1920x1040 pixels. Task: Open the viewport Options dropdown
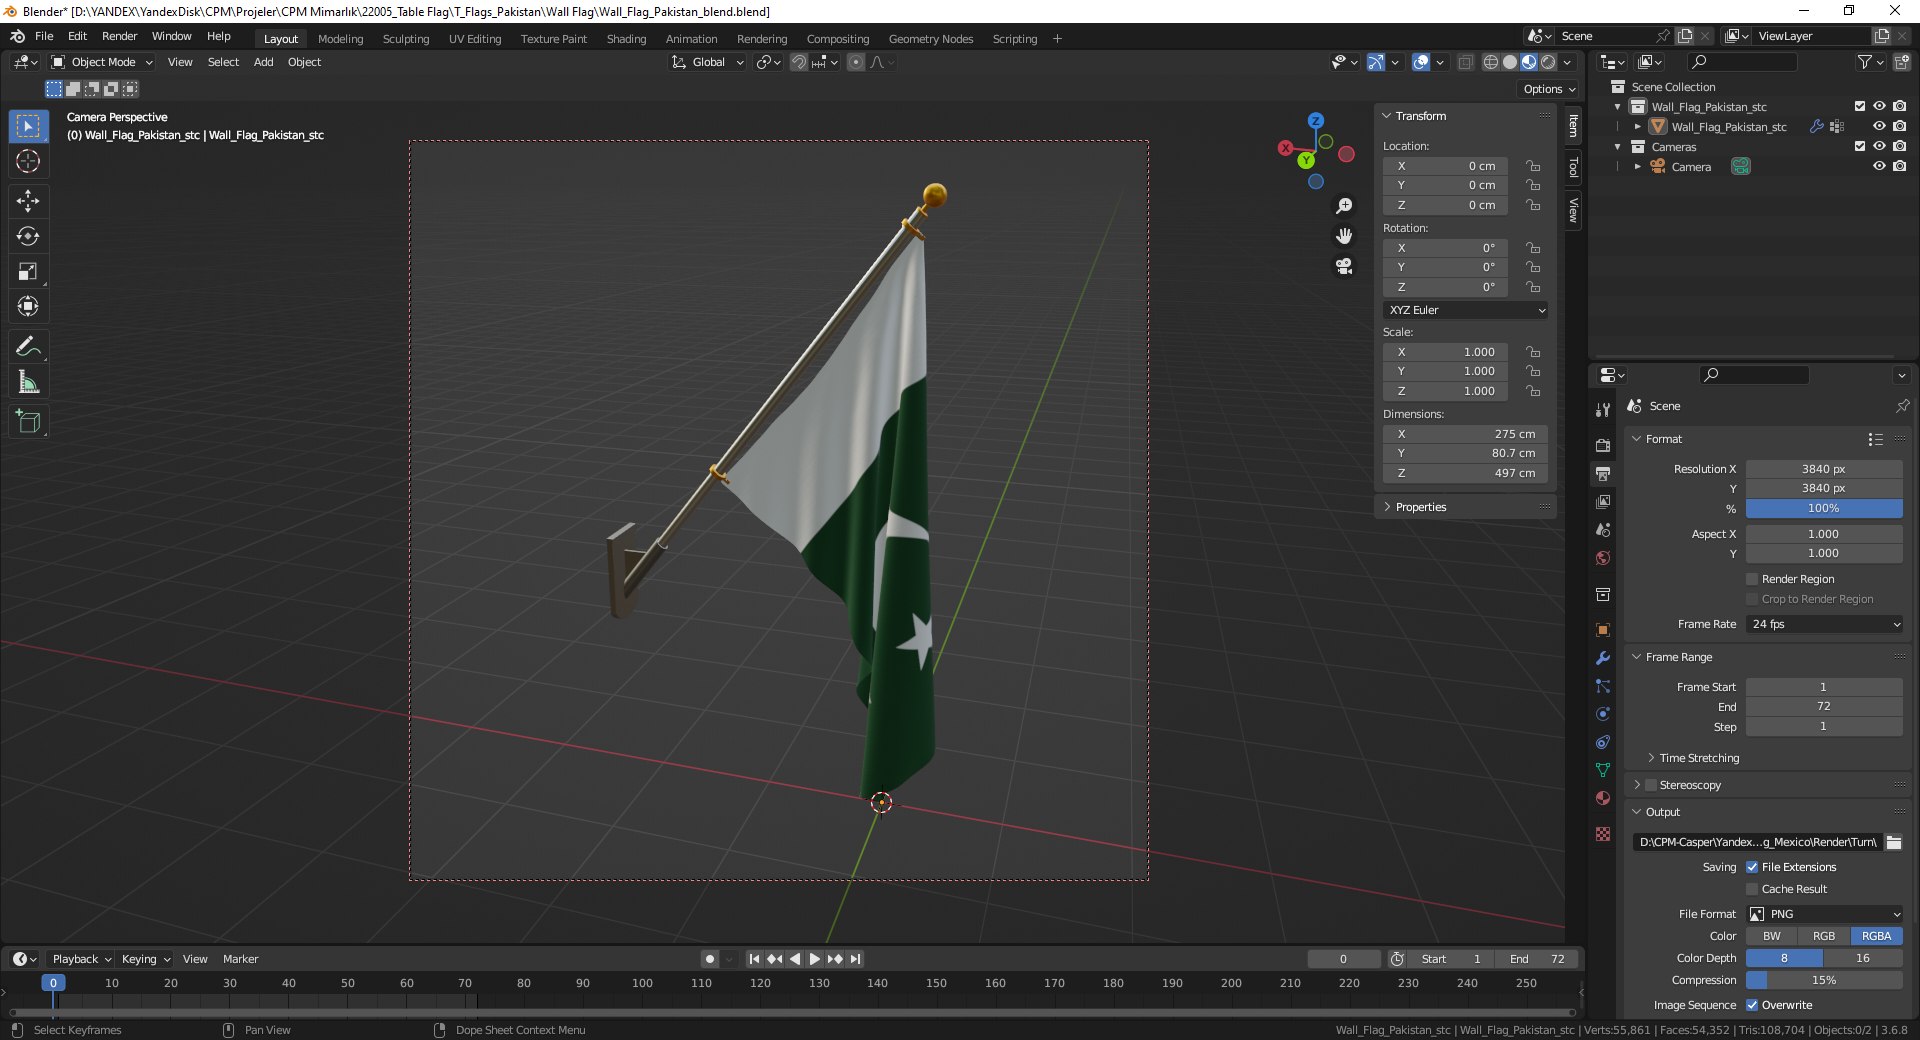(1549, 89)
